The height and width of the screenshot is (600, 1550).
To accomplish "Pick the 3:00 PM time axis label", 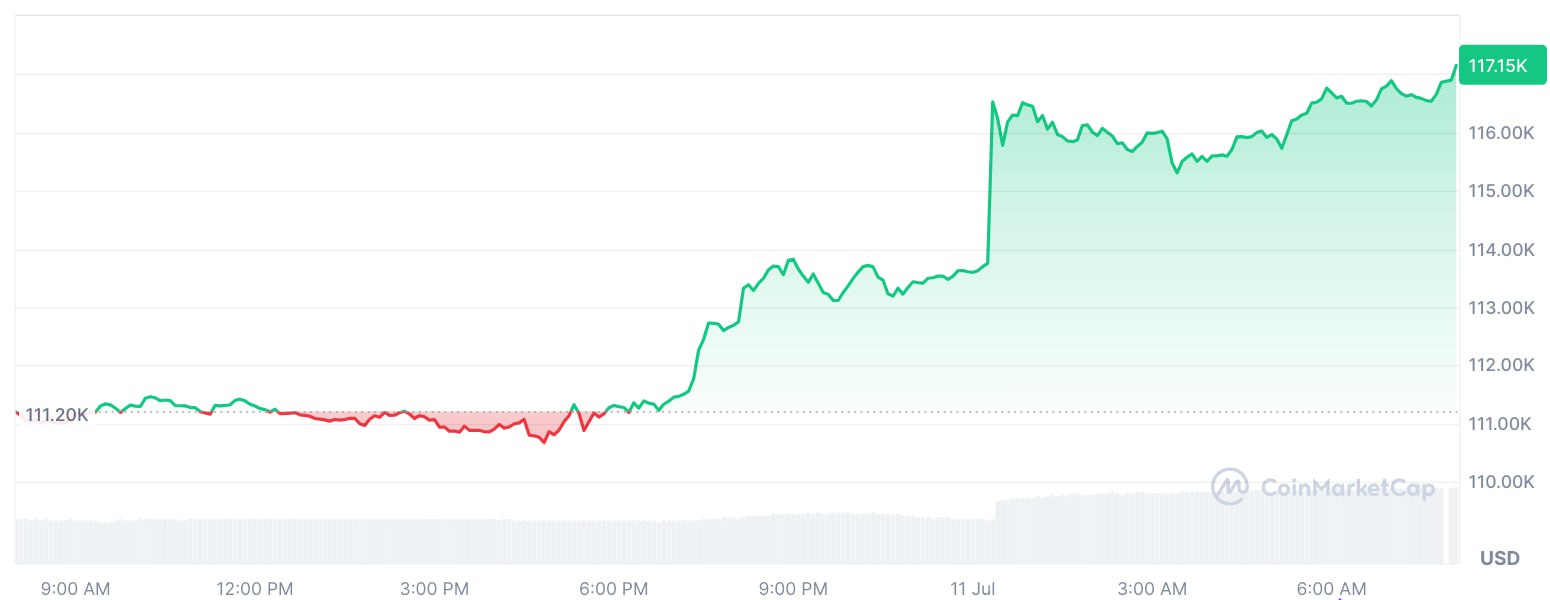I will (x=434, y=589).
